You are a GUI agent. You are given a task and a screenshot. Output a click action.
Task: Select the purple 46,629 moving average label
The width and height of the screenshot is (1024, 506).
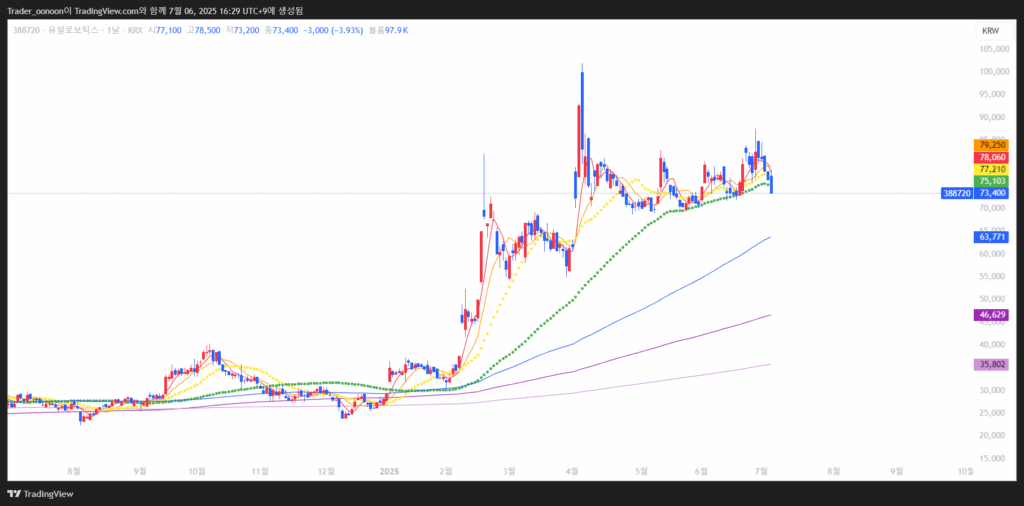[992, 315]
